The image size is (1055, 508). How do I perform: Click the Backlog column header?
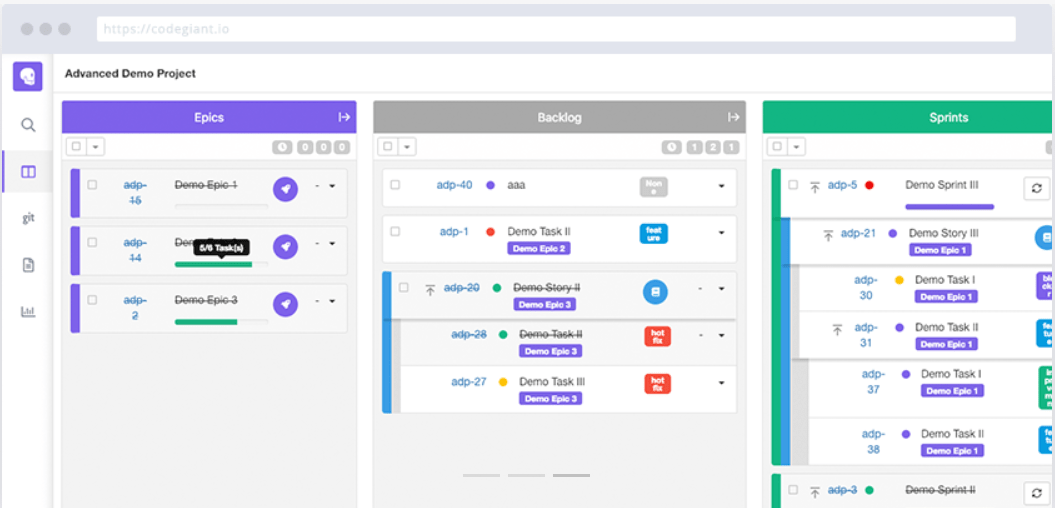point(559,117)
